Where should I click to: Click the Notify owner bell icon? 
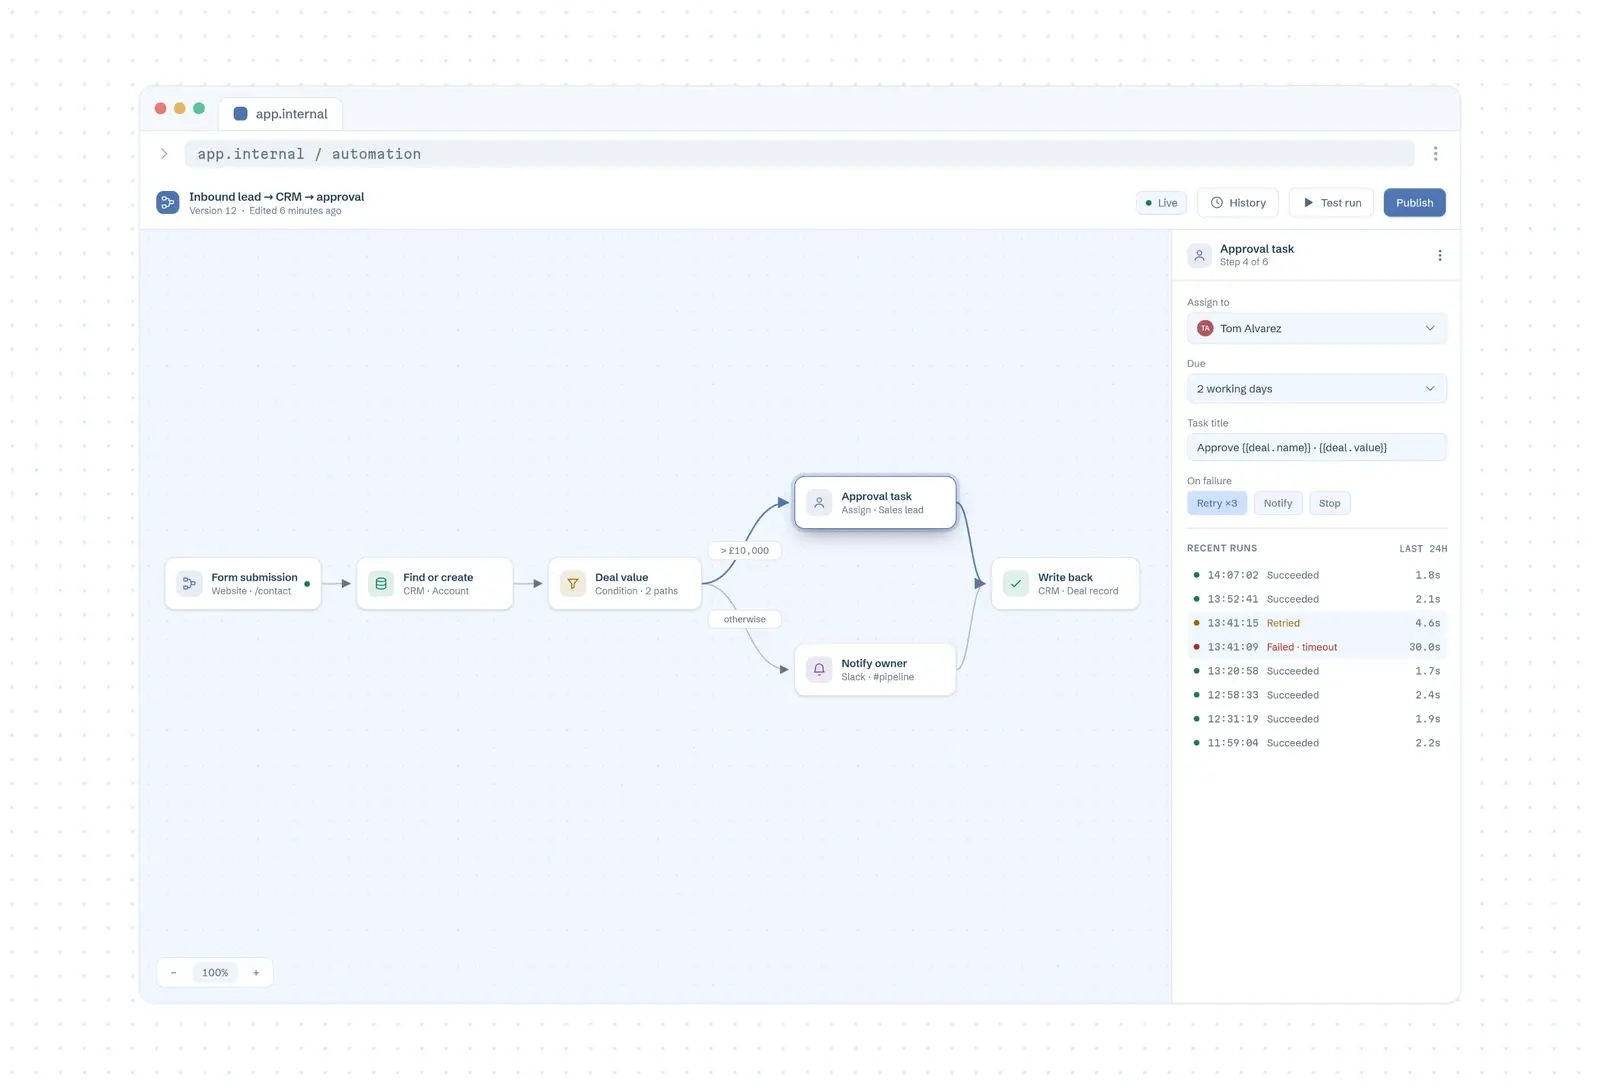819,669
